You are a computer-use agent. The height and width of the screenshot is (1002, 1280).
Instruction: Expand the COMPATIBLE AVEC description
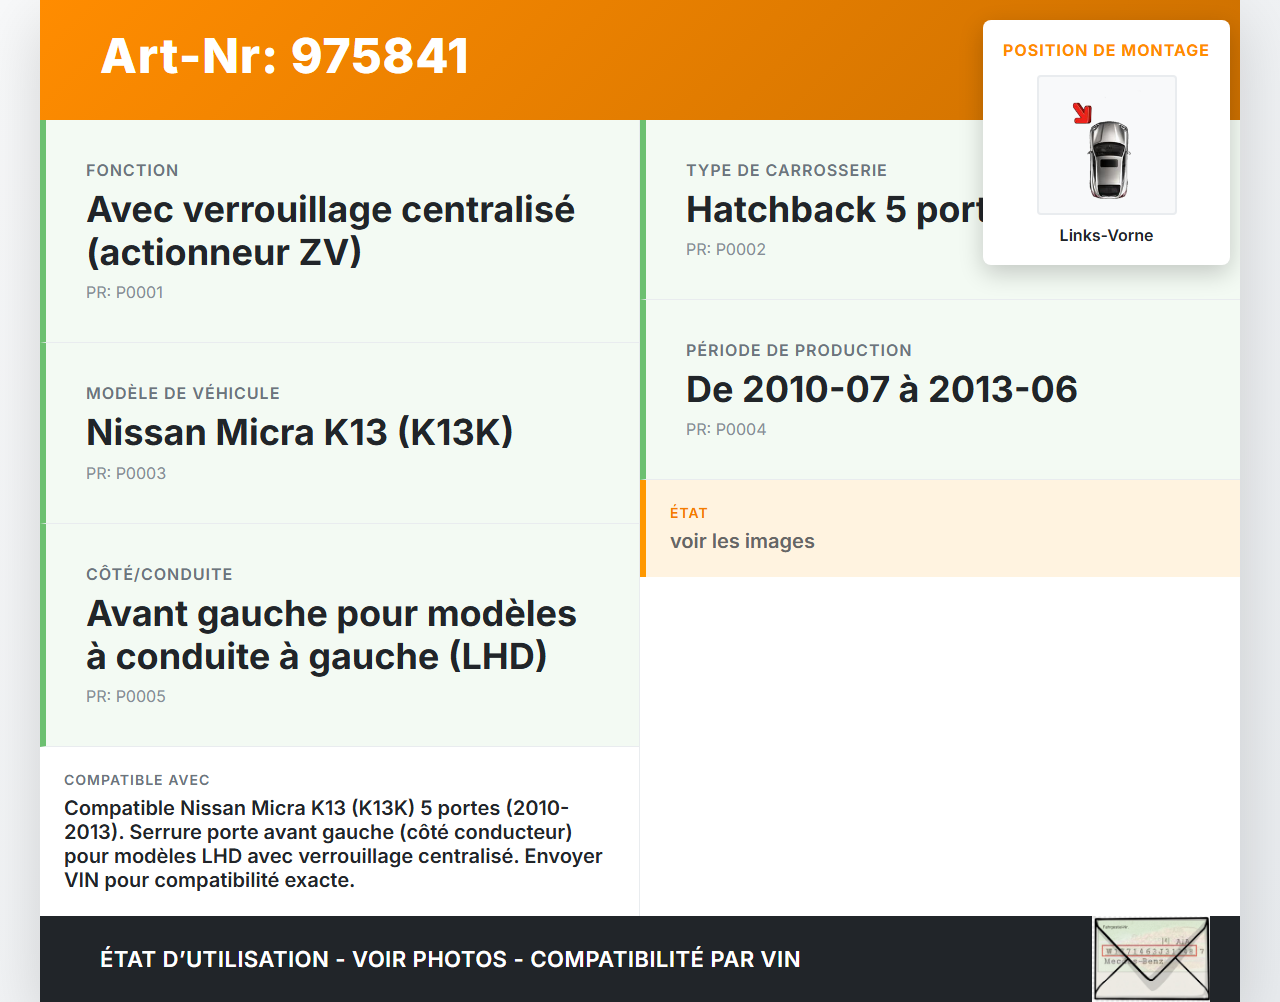pos(333,843)
